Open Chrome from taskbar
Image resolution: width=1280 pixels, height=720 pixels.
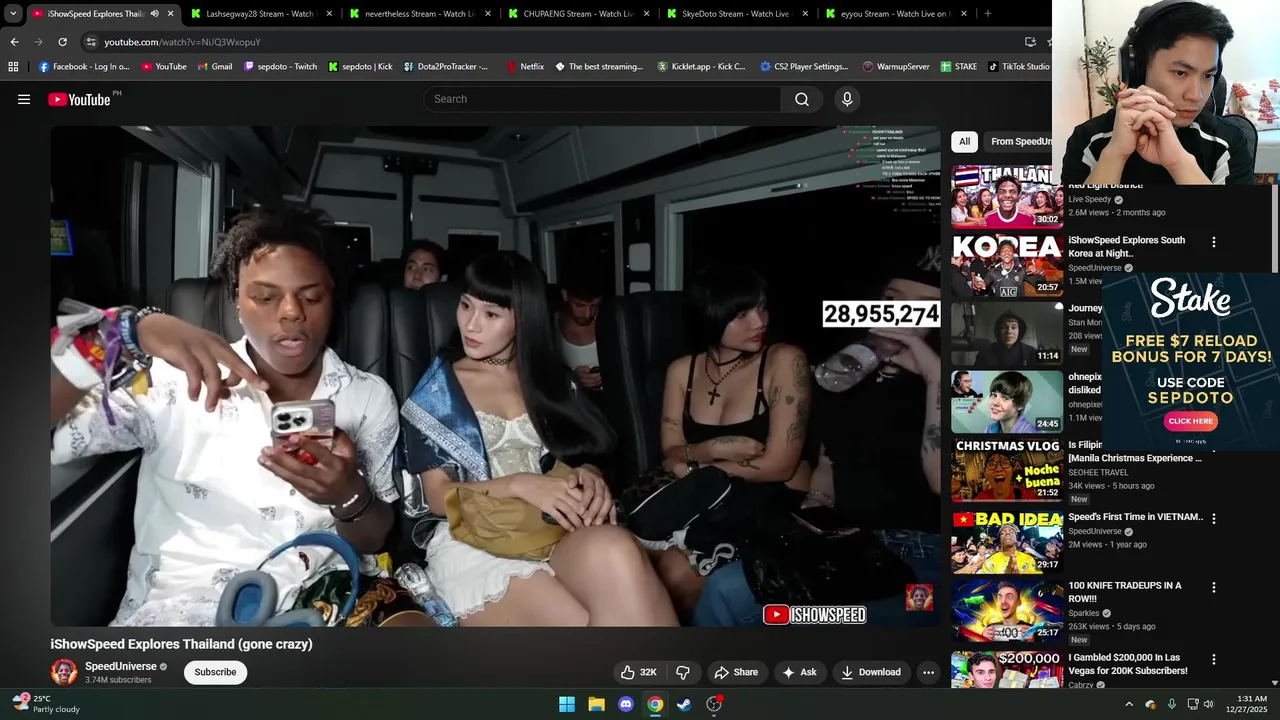point(654,704)
